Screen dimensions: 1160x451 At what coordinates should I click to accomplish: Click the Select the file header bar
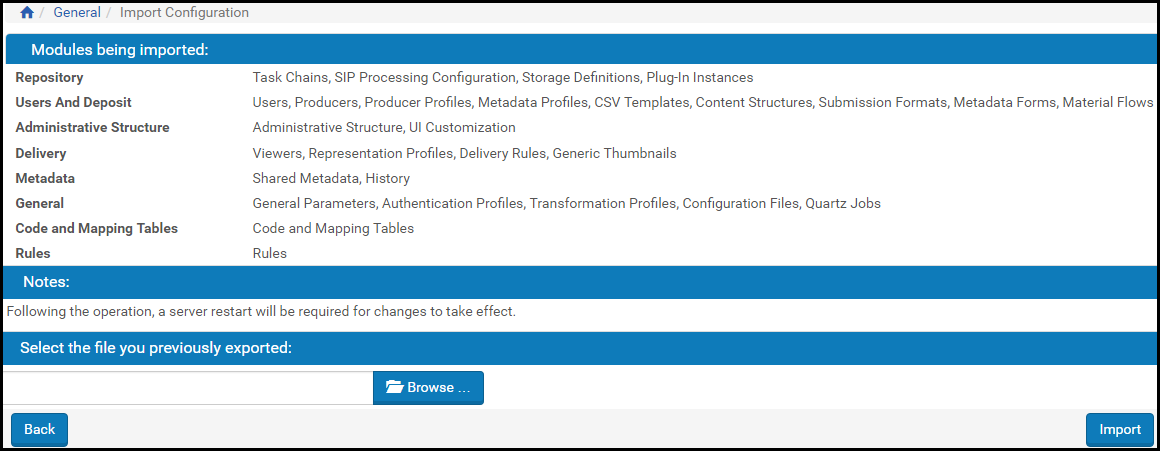coord(155,348)
